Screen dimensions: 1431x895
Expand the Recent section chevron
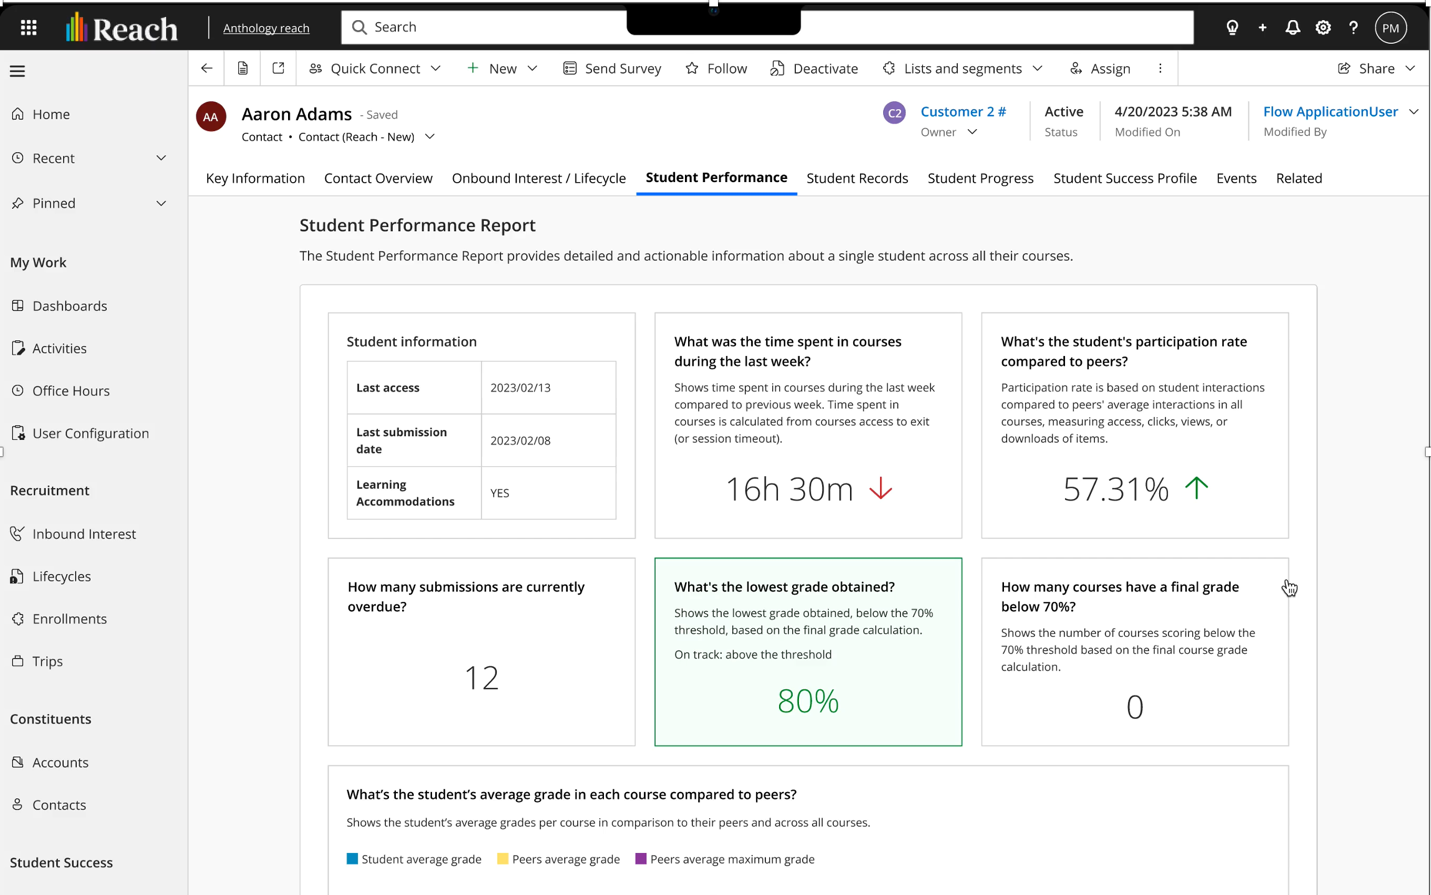click(x=161, y=158)
